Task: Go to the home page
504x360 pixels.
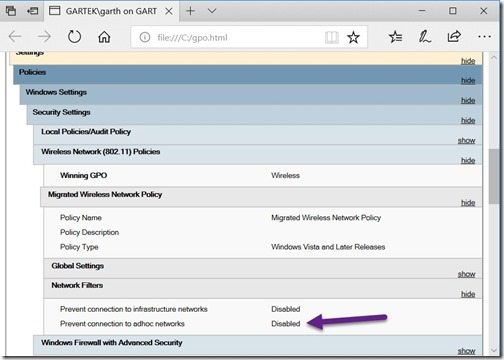Action: pos(104,37)
